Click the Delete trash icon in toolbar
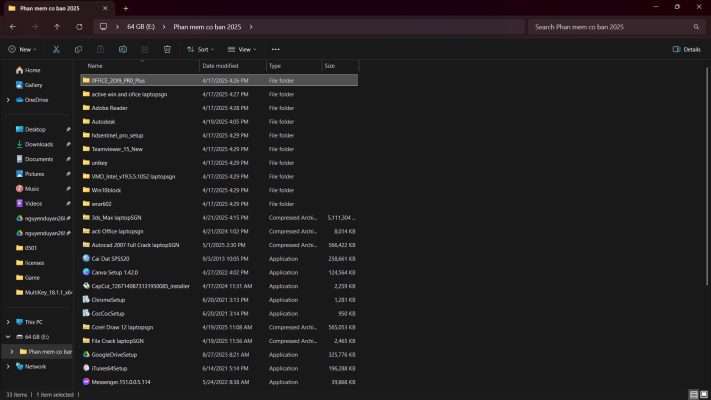The height and width of the screenshot is (400, 711). [x=167, y=49]
